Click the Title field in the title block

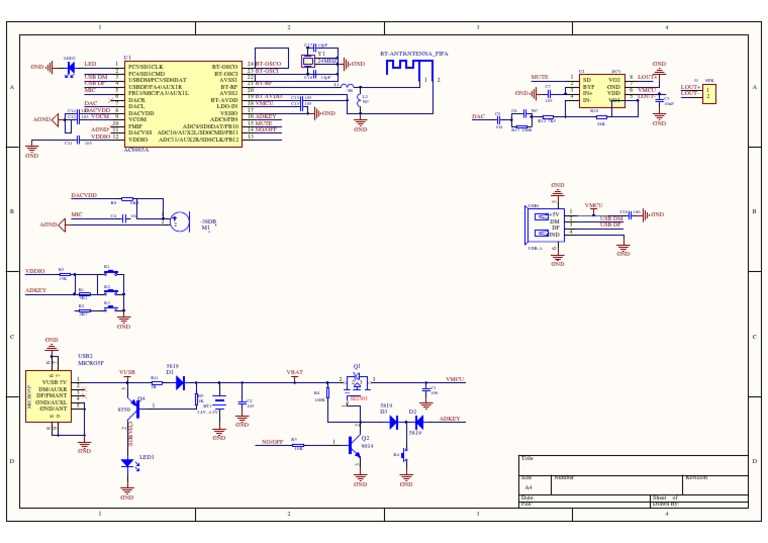[633, 466]
